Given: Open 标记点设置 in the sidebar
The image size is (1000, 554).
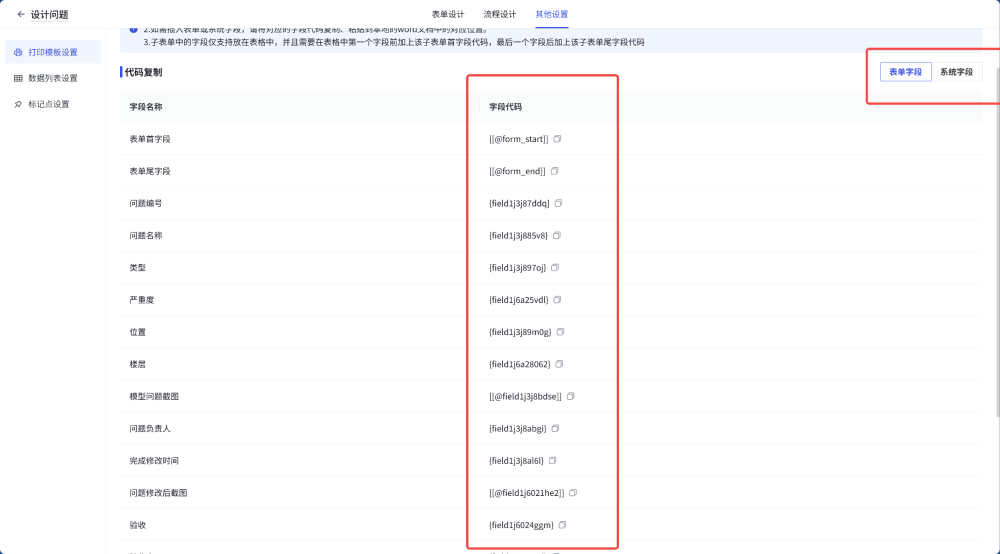Looking at the screenshot, I should pos(48,104).
